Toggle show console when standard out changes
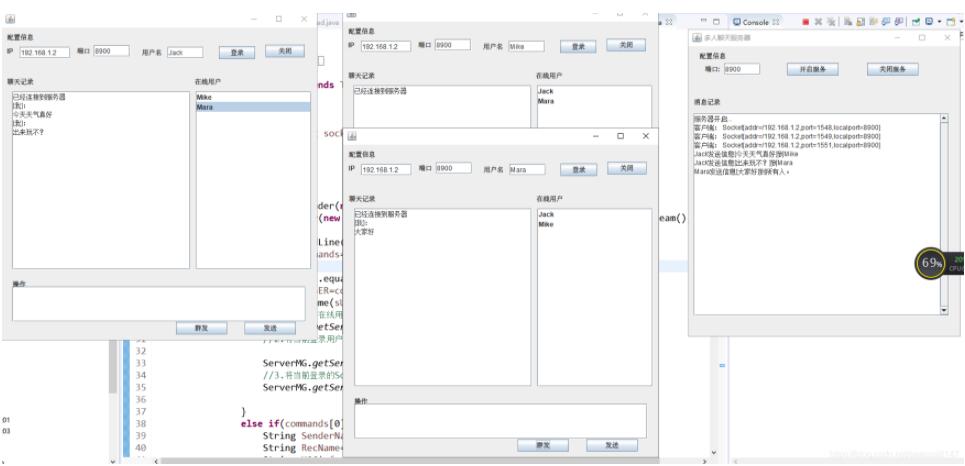 [886, 22]
